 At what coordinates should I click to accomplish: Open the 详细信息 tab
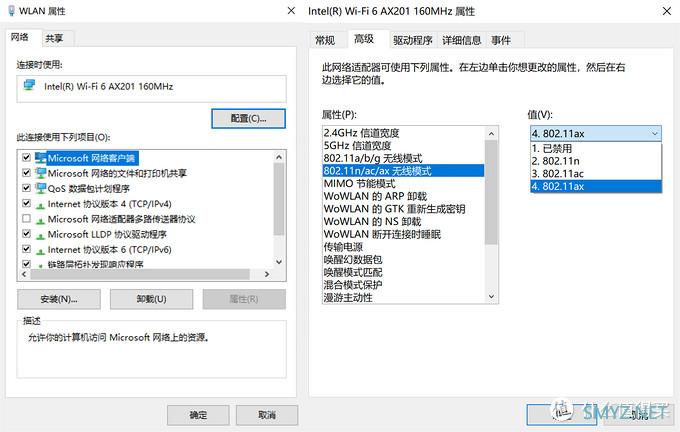(x=462, y=40)
